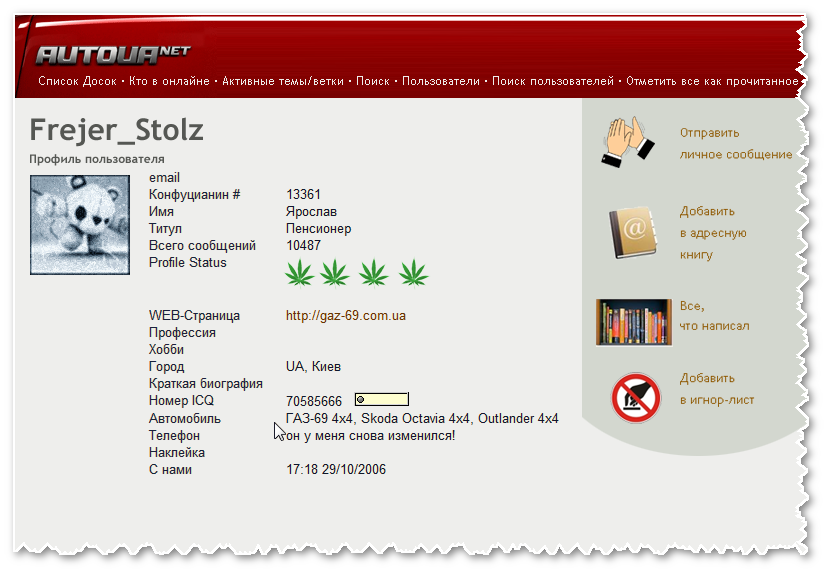Visit the http://gaz-69.com.ua link
The width and height of the screenshot is (828, 574).
(x=345, y=315)
